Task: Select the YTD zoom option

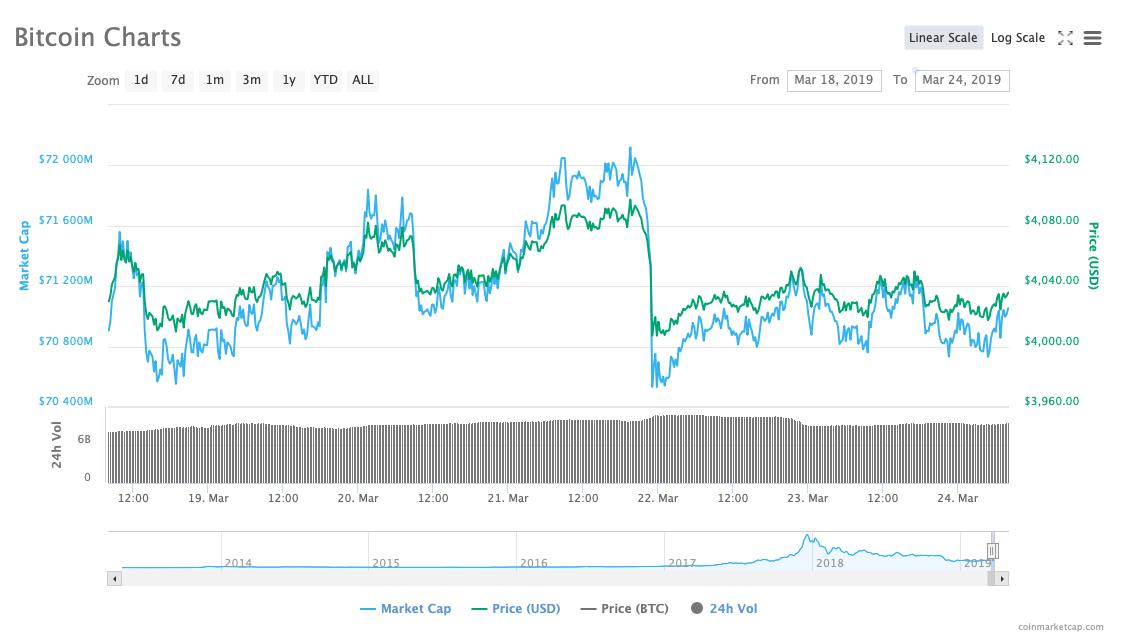Action: click(325, 80)
